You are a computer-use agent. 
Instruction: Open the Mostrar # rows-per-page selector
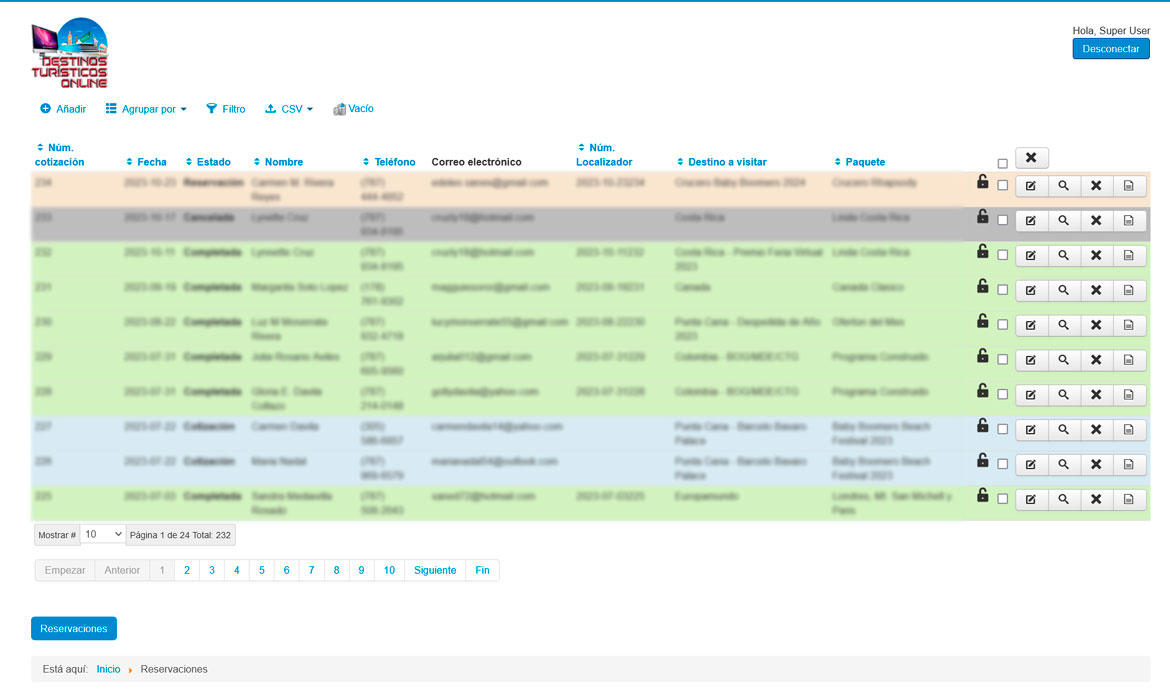103,535
